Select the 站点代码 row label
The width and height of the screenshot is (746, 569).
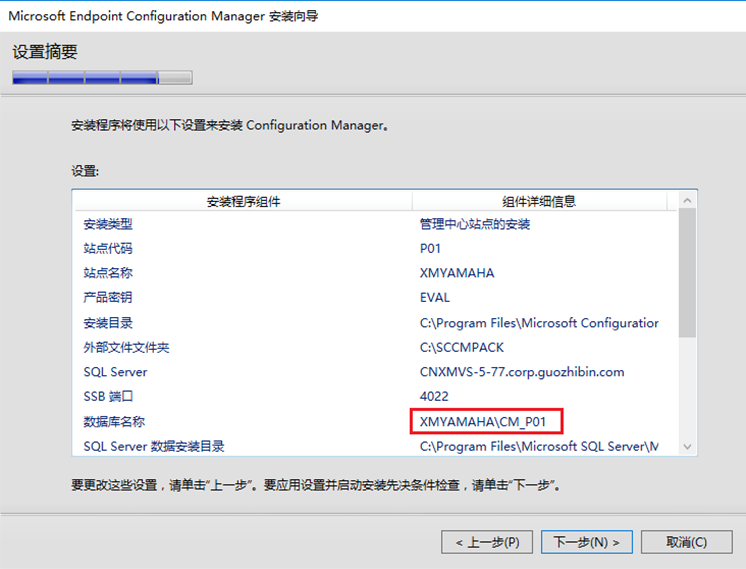coord(108,248)
